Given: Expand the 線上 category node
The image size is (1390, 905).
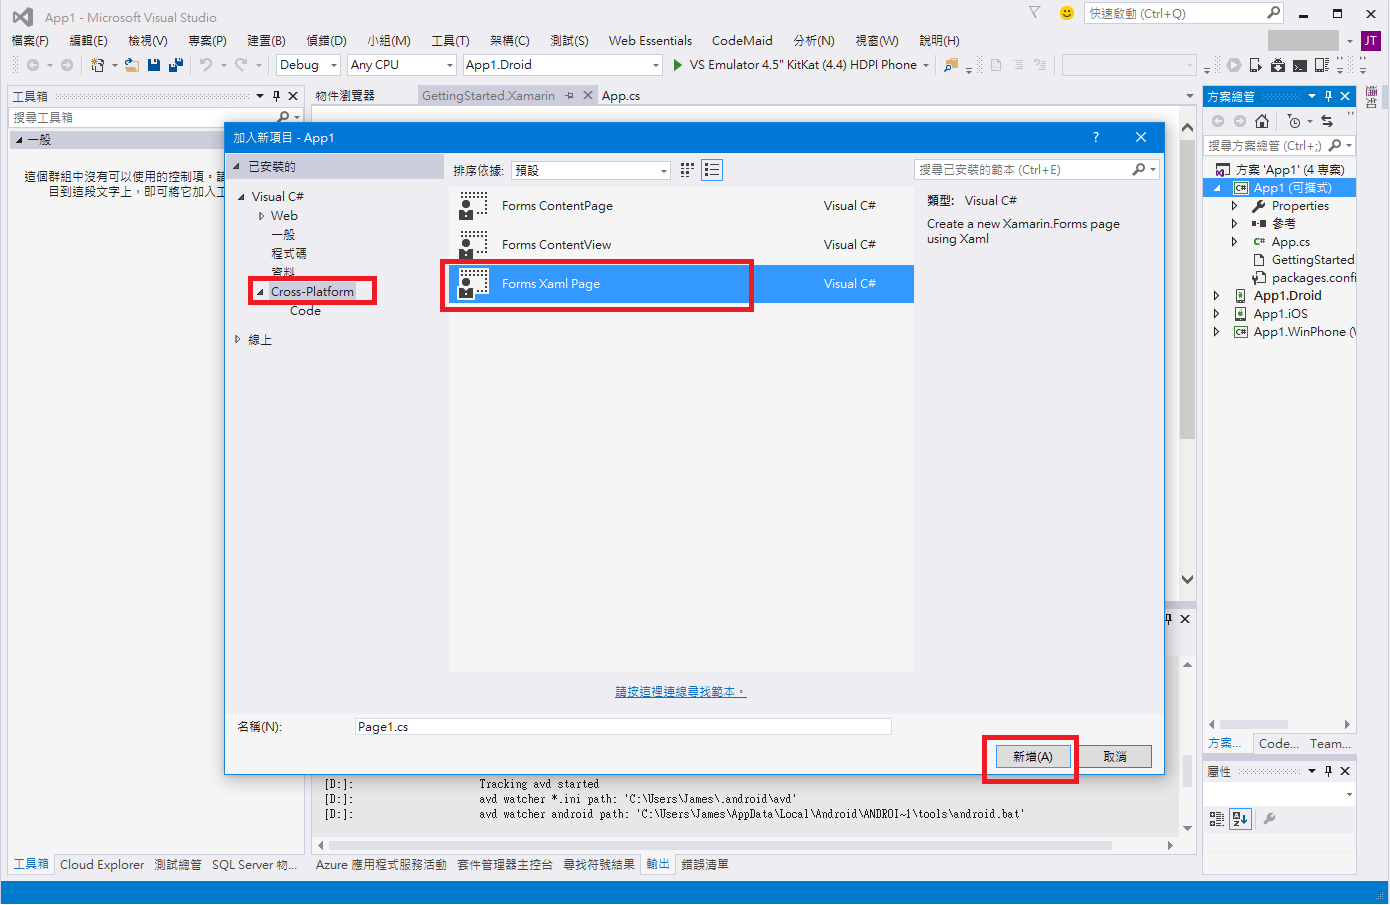Looking at the screenshot, I should coord(238,340).
